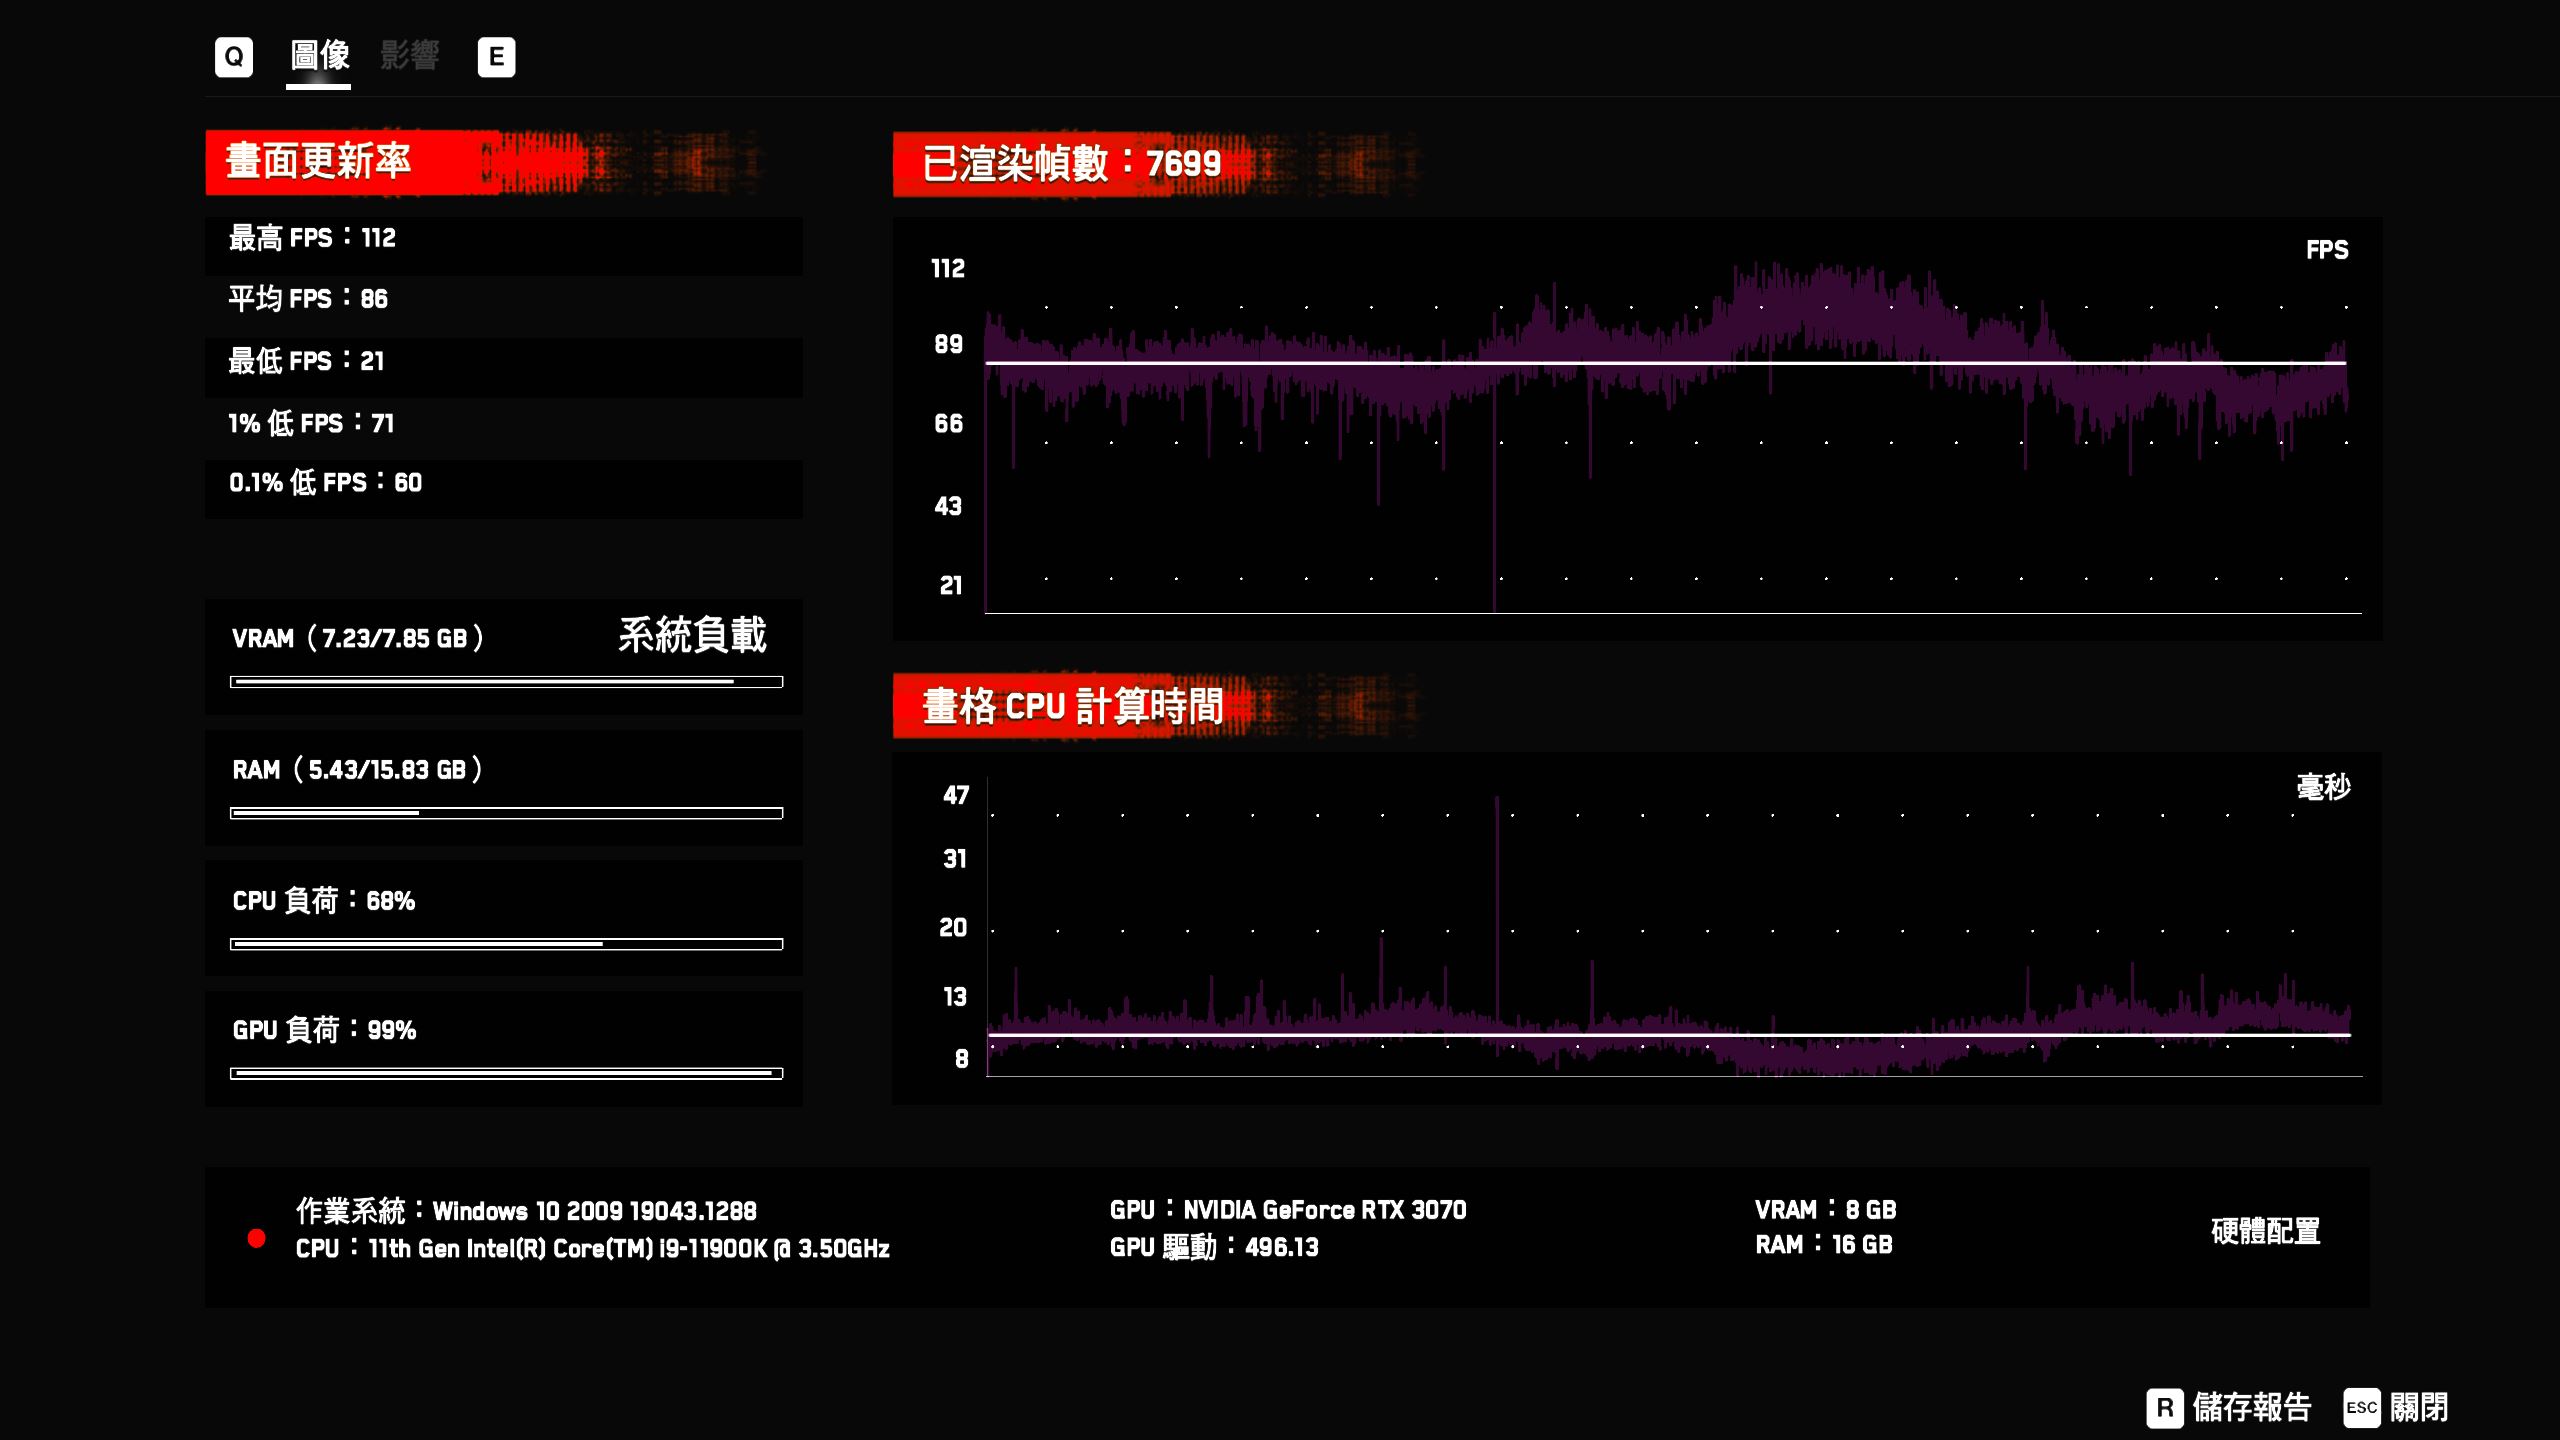The height and width of the screenshot is (1440, 2560).
Task: Click the 儲存報告 button
Action: tap(2252, 1408)
